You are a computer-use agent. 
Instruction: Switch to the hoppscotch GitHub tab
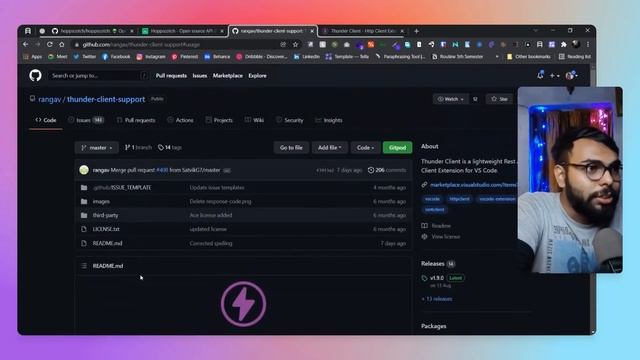pyautogui.click(x=92, y=31)
